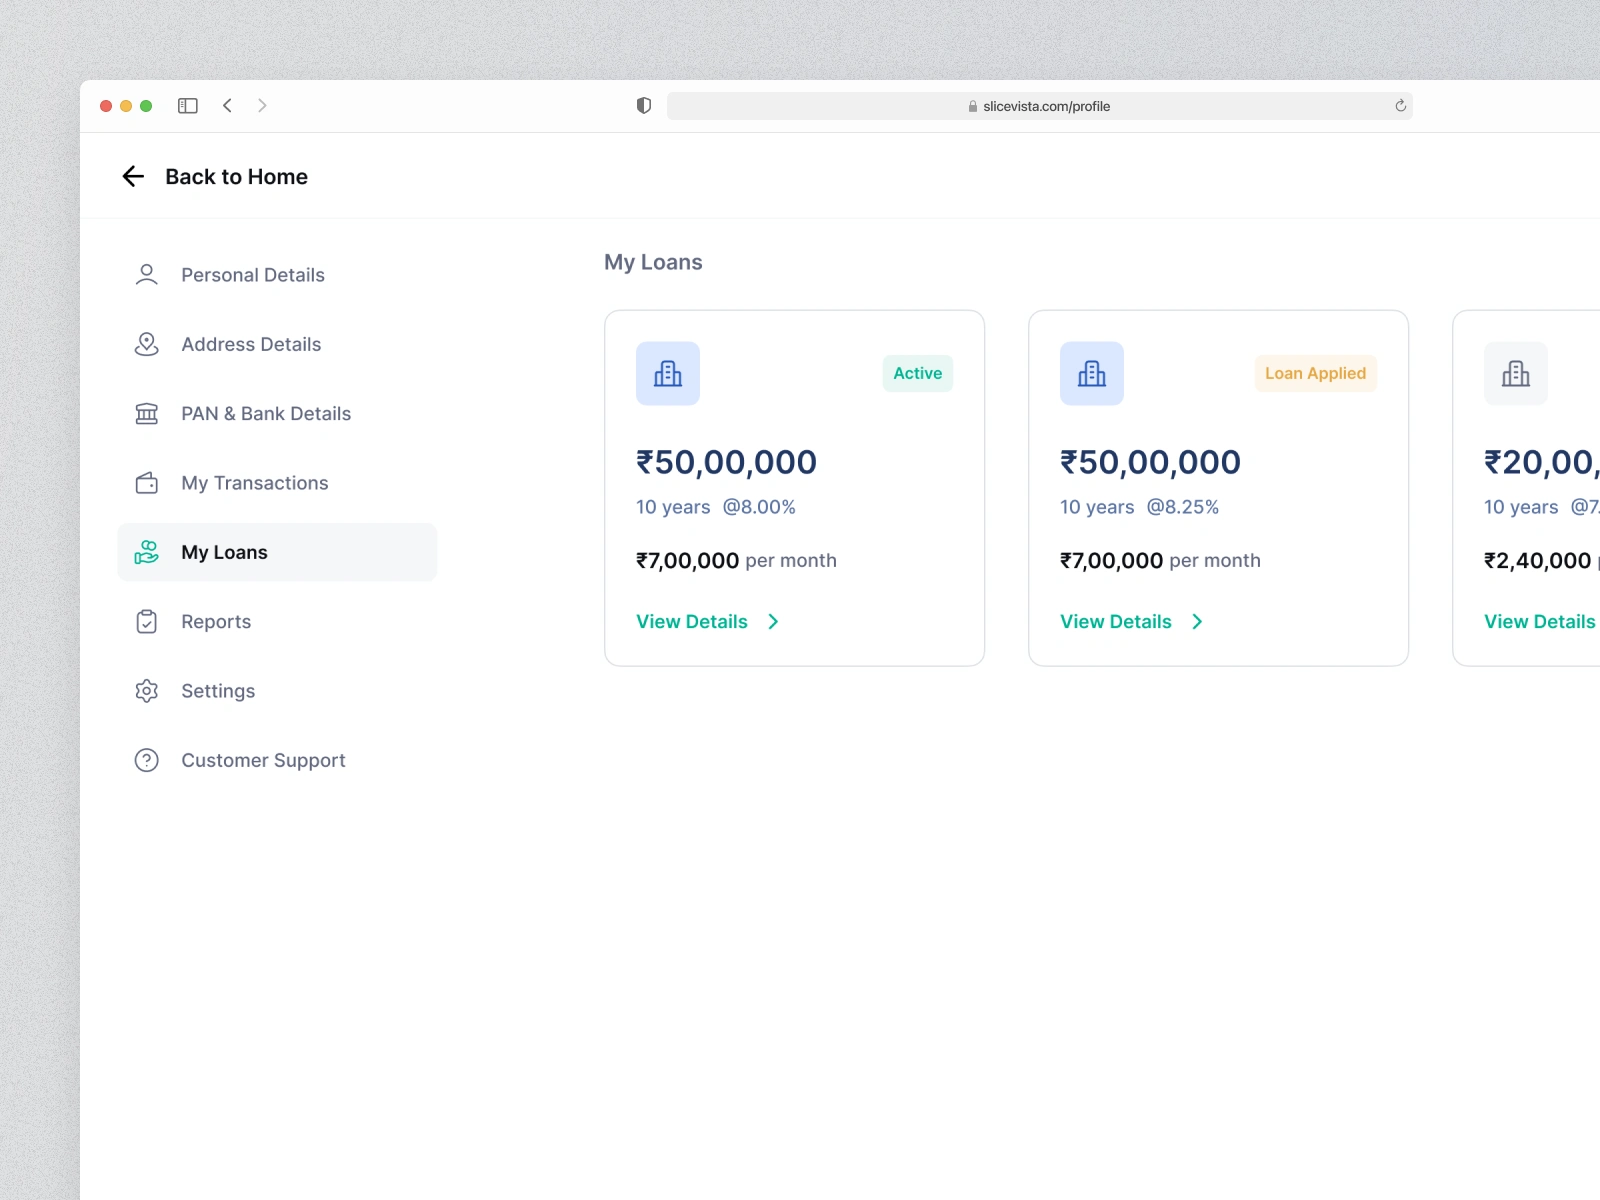Click the Customer Support question mark icon

(147, 761)
